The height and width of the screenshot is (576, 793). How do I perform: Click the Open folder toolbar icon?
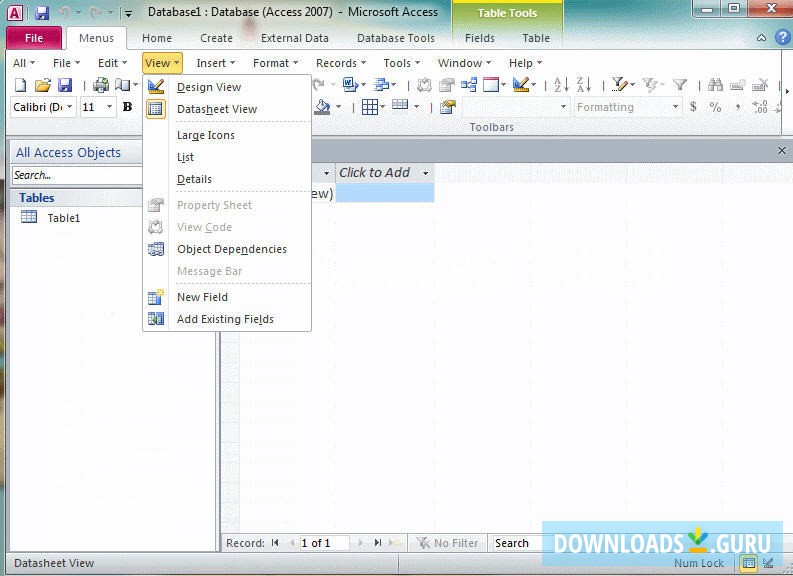coord(42,86)
